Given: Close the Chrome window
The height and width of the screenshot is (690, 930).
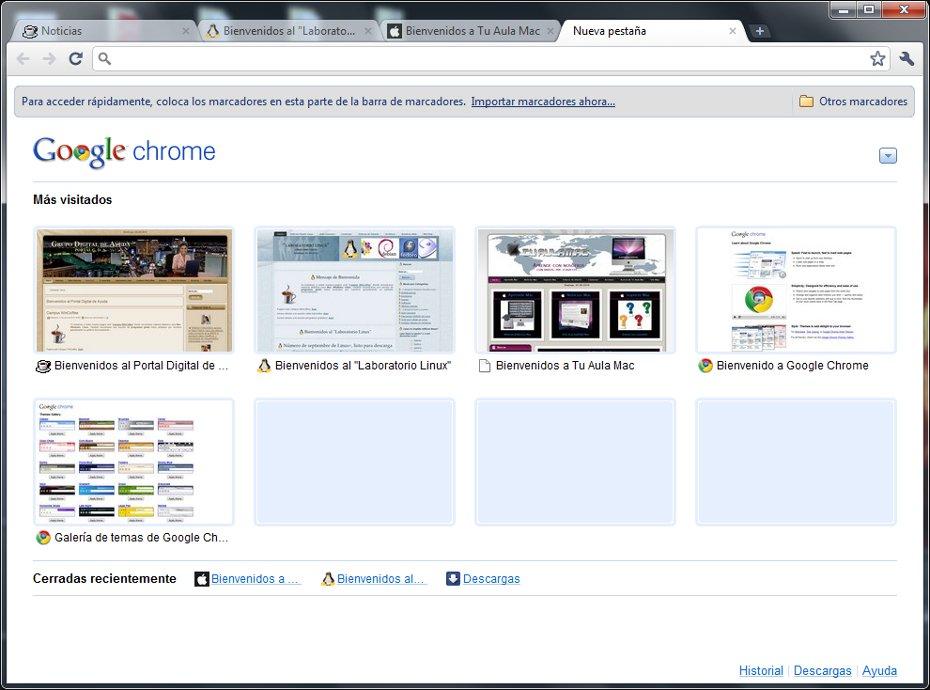Looking at the screenshot, I should (904, 10).
